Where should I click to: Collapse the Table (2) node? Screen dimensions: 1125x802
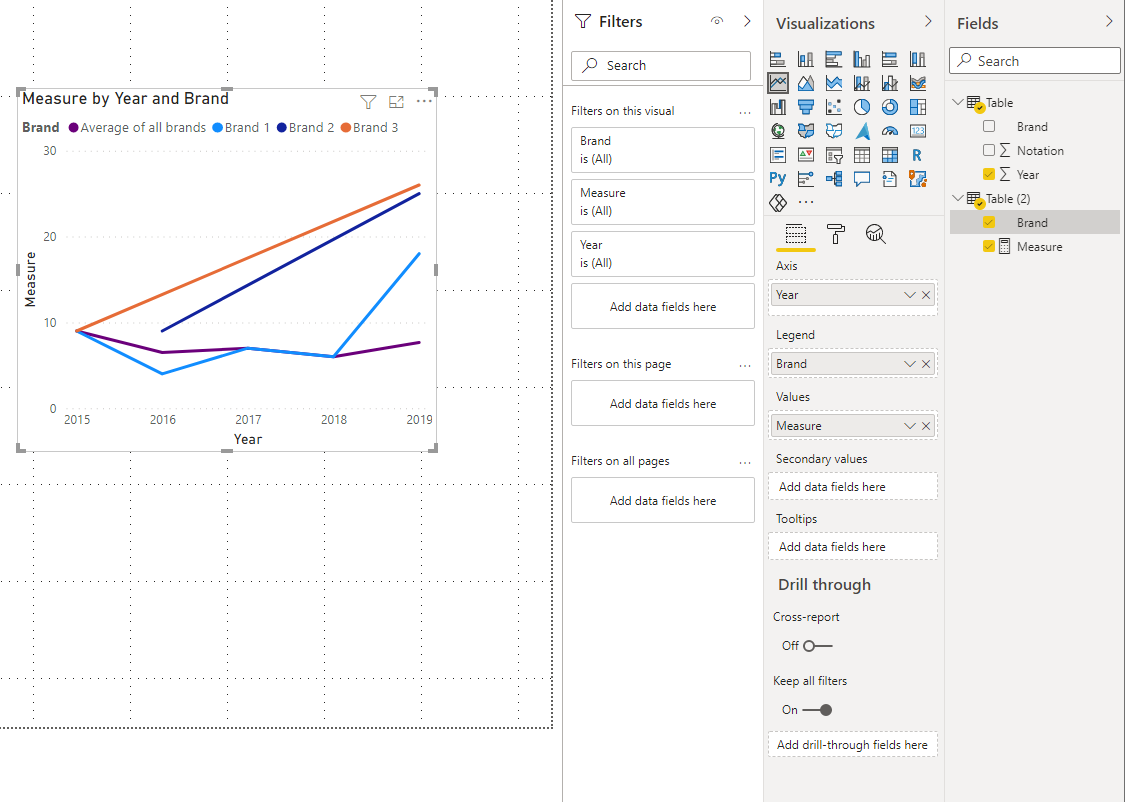(x=957, y=198)
